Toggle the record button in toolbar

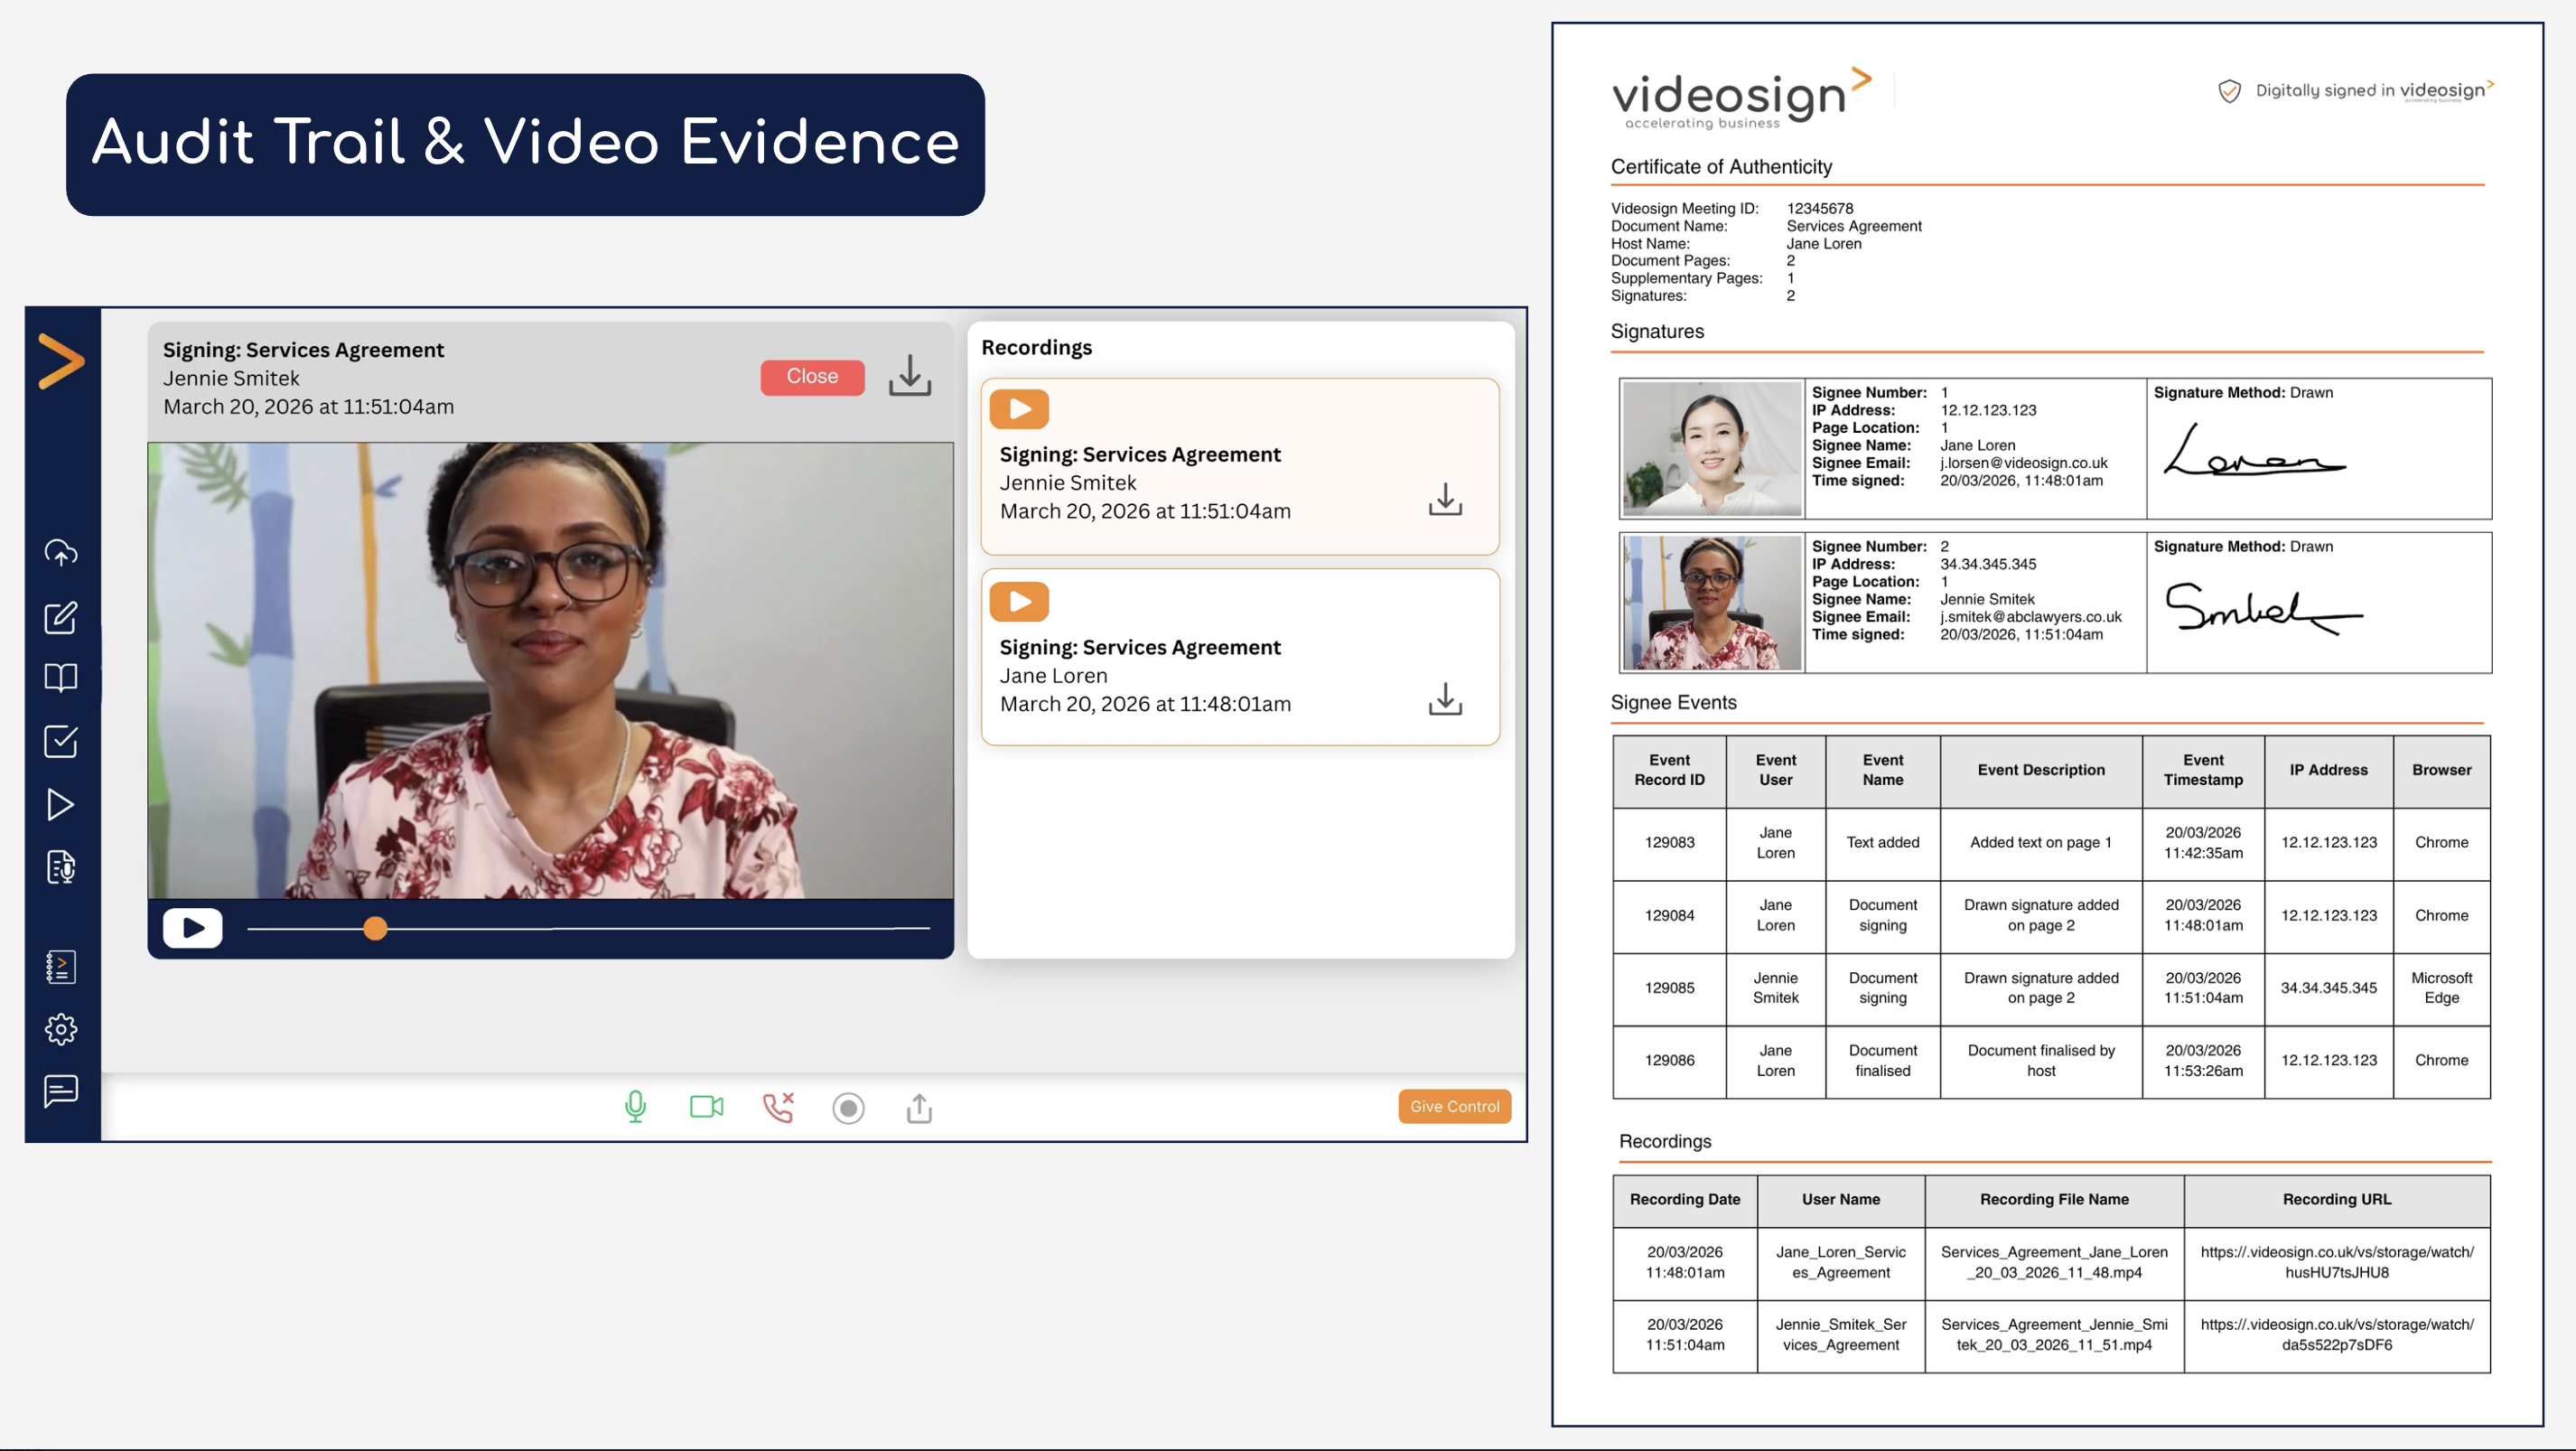(x=848, y=1108)
